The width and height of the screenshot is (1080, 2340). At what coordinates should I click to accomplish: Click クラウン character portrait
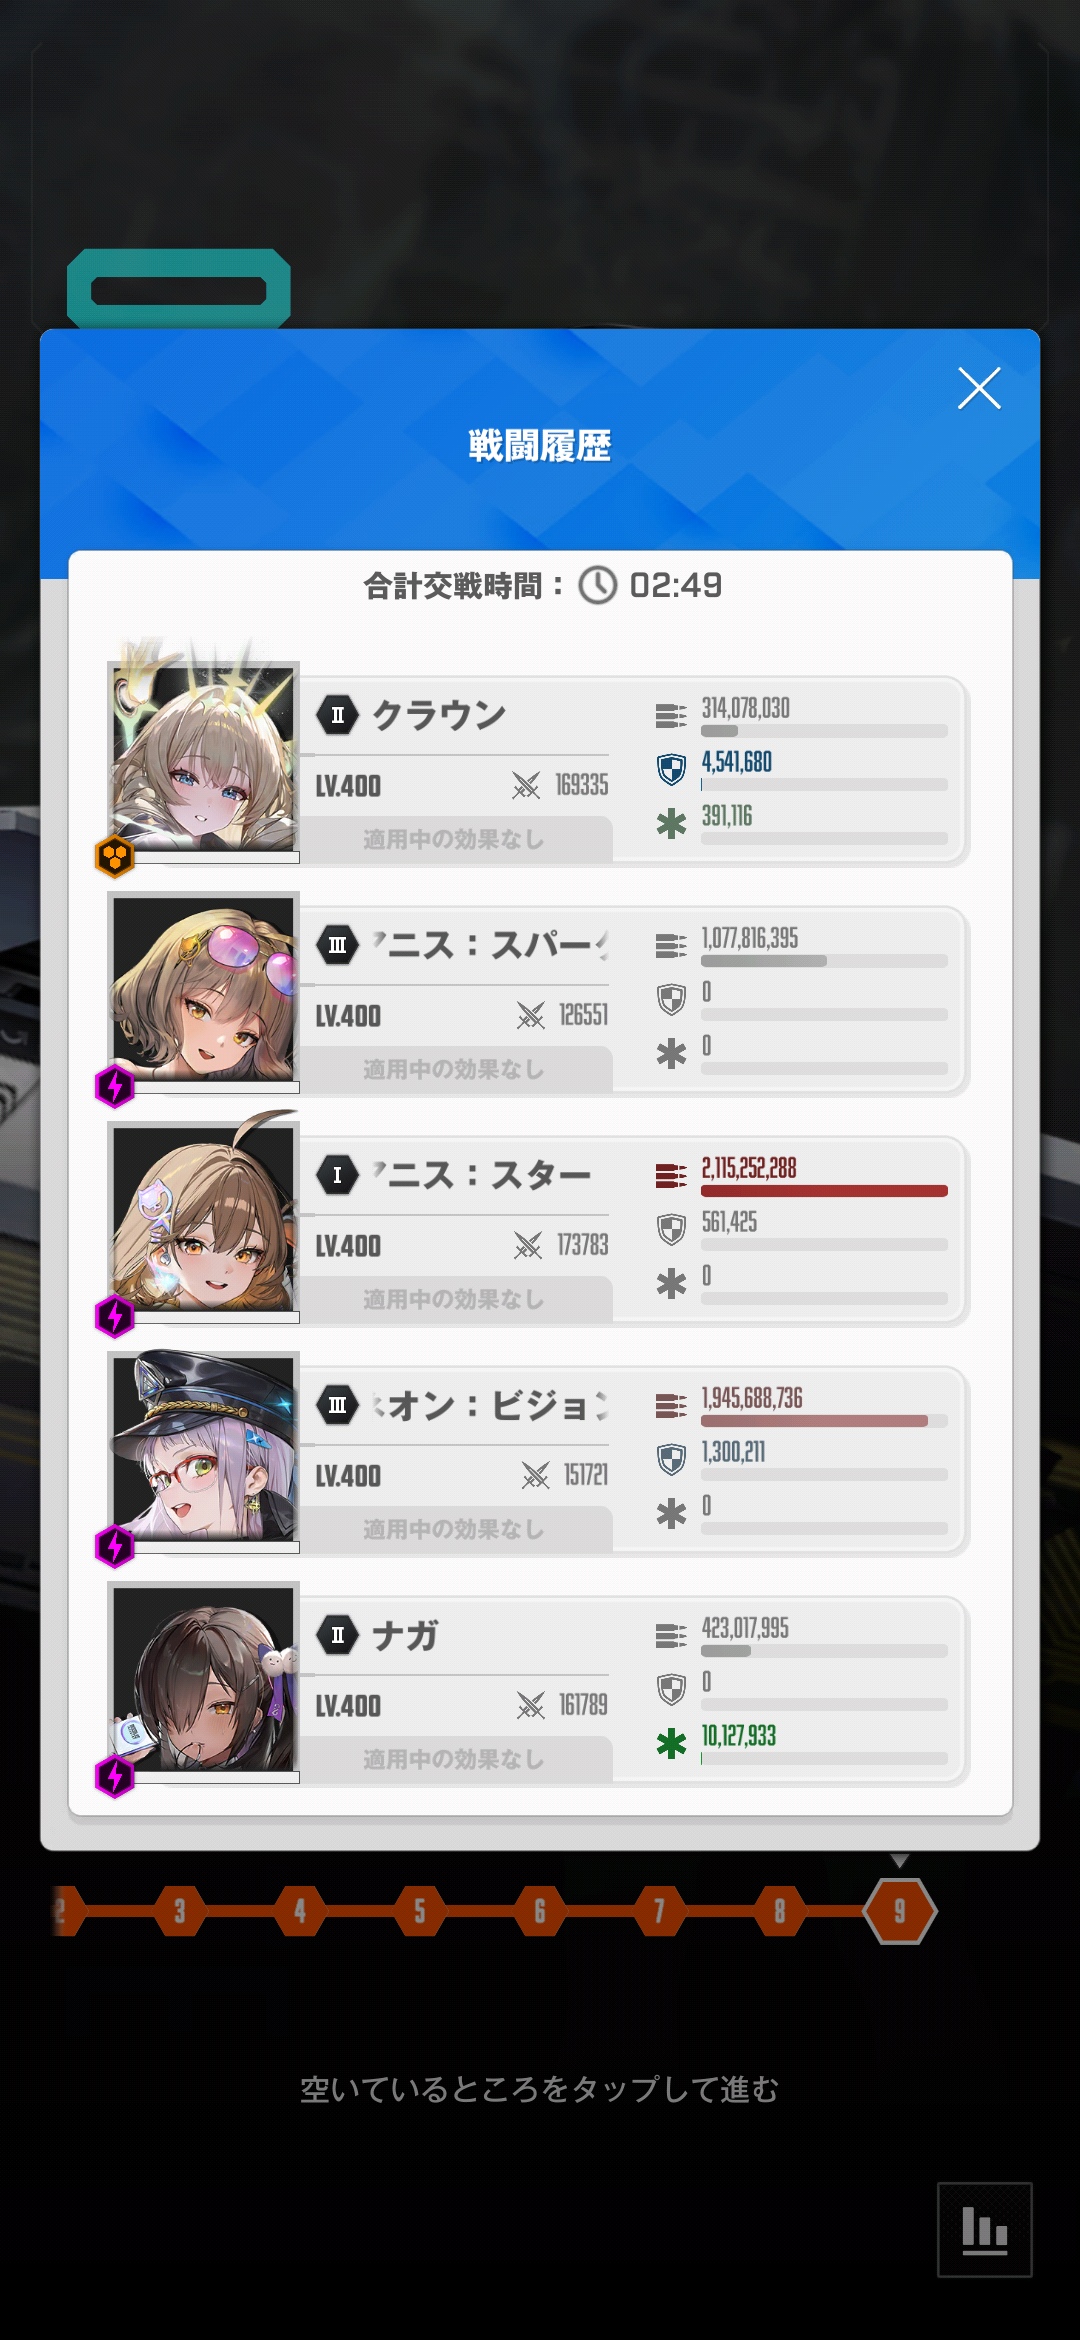tap(204, 757)
